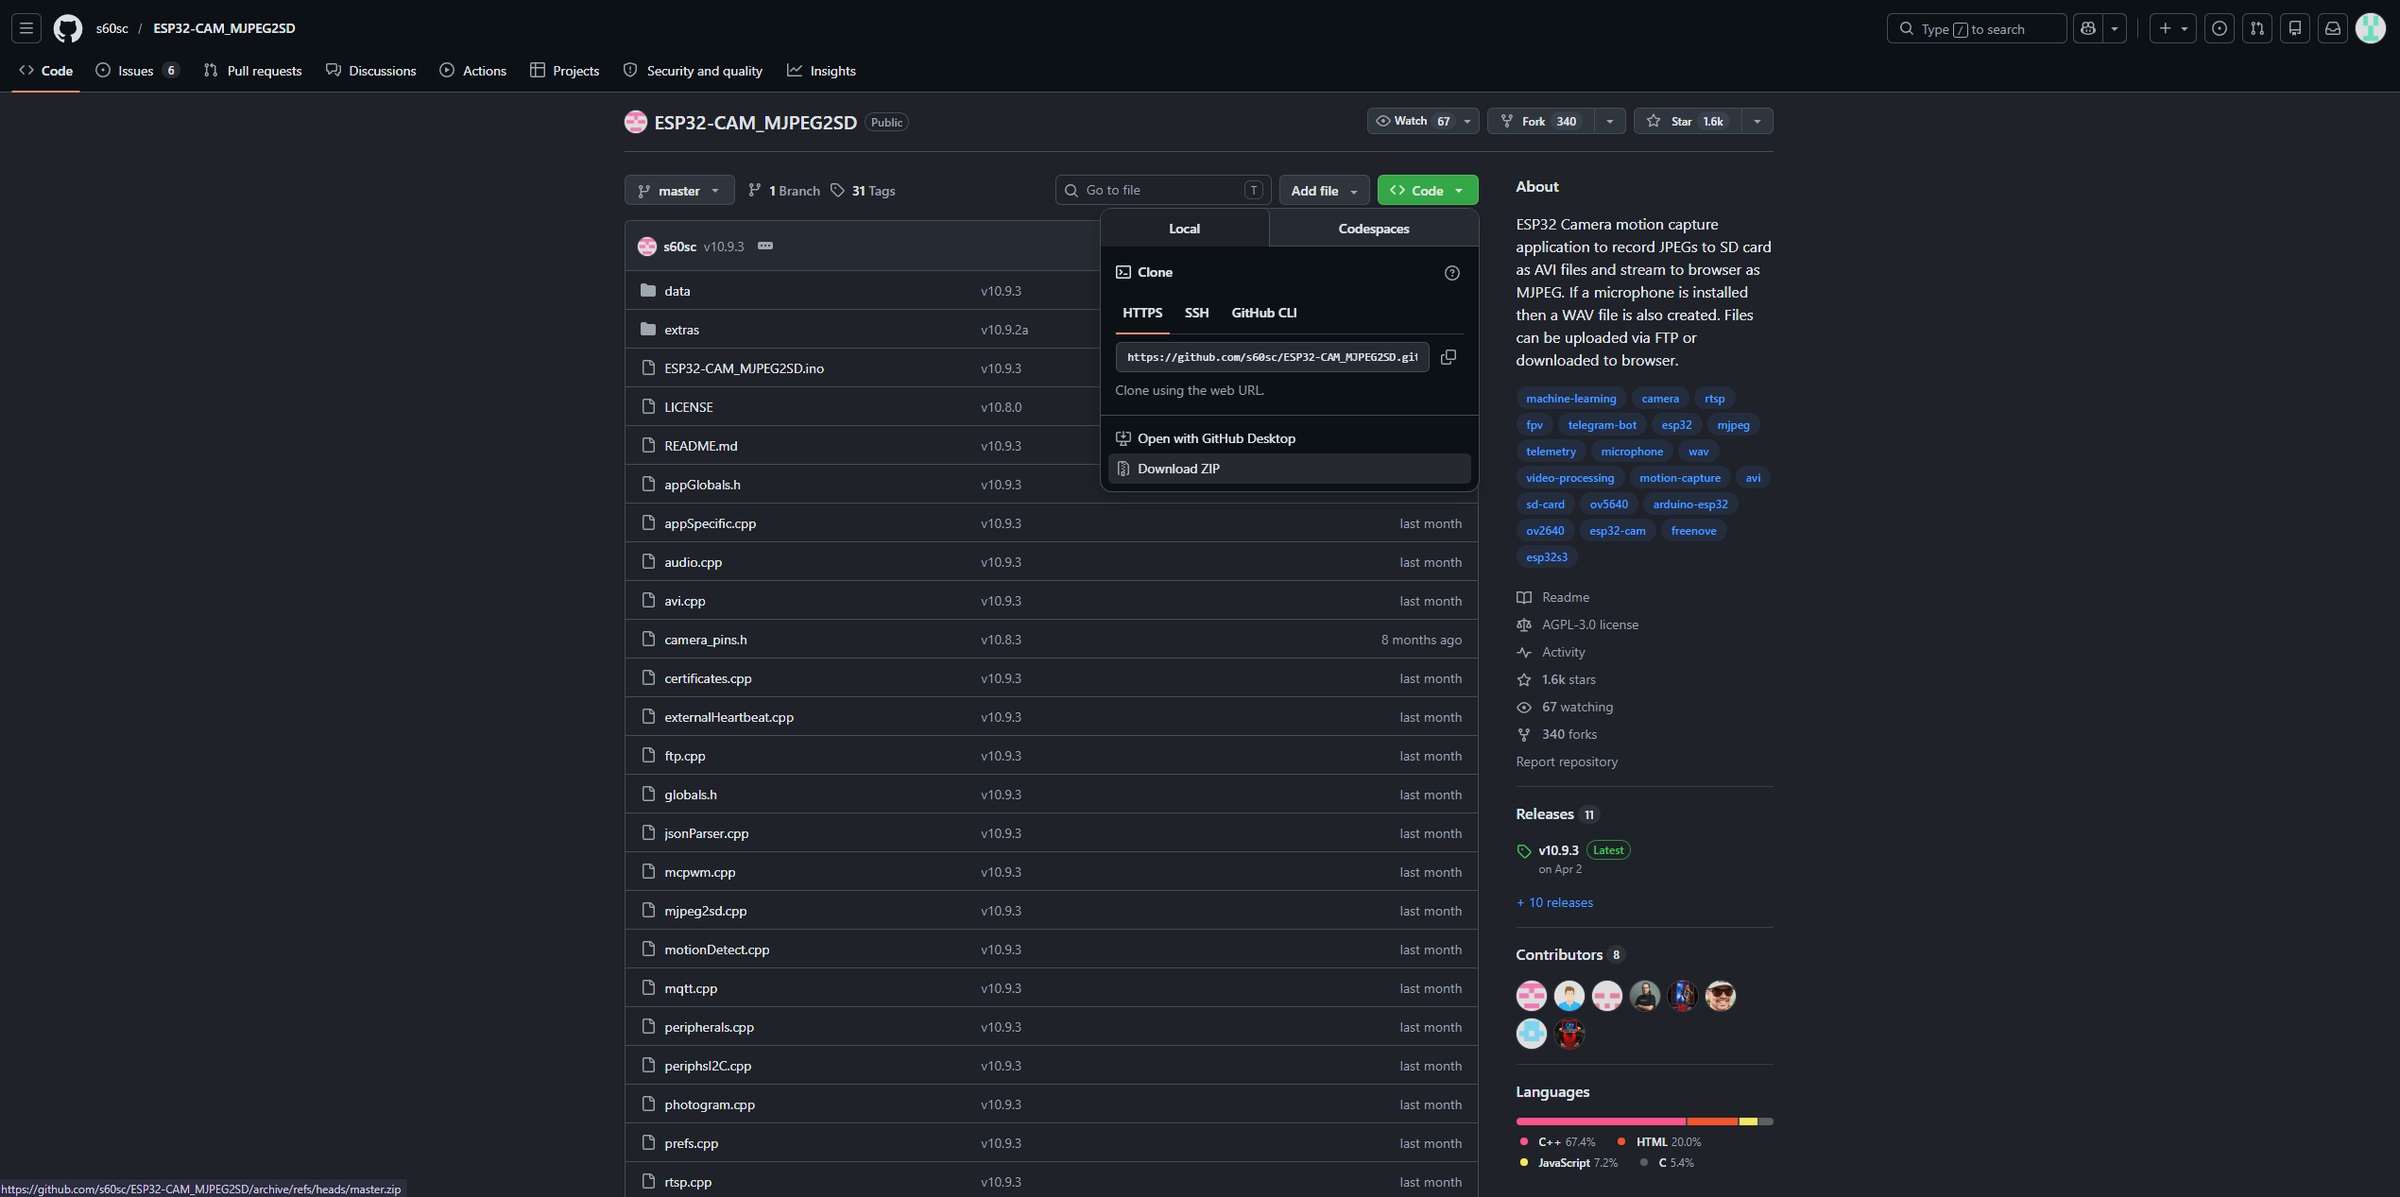The width and height of the screenshot is (2400, 1197).
Task: Select the GitHub CLI clone option
Action: point(1264,313)
